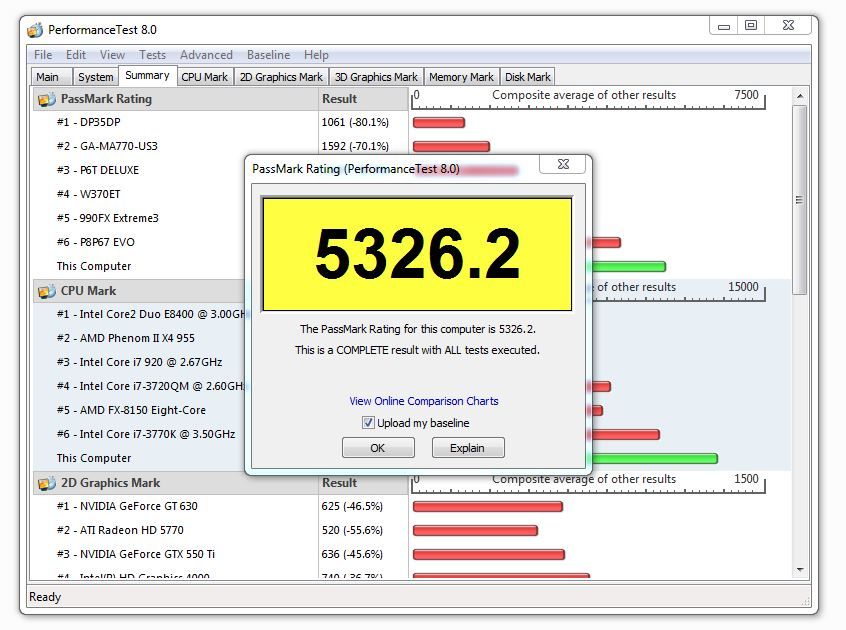Select the Intel Core i7-3720QM row
The image size is (846, 630).
pos(151,386)
